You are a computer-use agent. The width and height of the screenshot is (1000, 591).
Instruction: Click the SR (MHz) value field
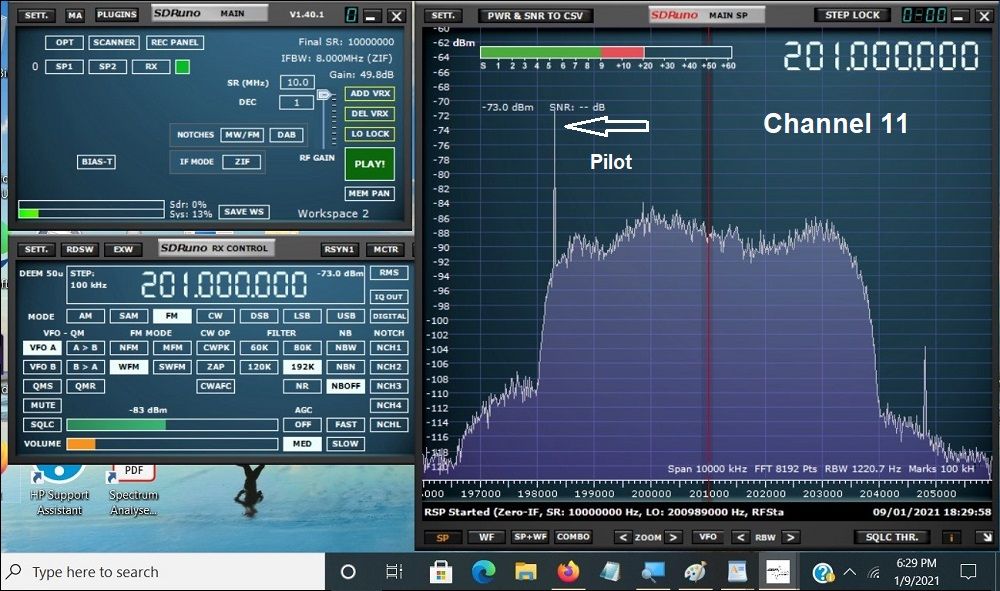297,82
